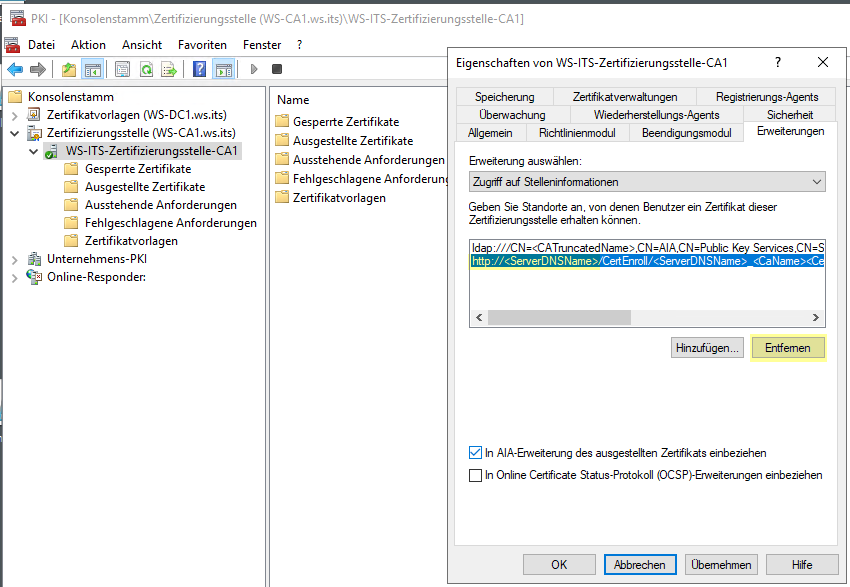Click the Export list toolbar icon
Image resolution: width=850 pixels, height=587 pixels.
point(169,69)
